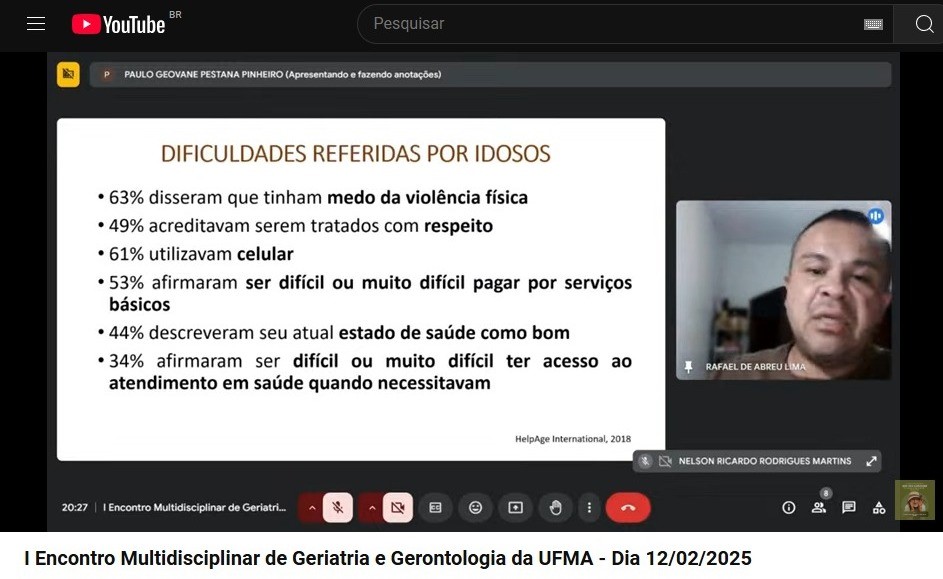This screenshot has width=943, height=579.
Task: Raise your hand in the meeting
Action: [555, 507]
